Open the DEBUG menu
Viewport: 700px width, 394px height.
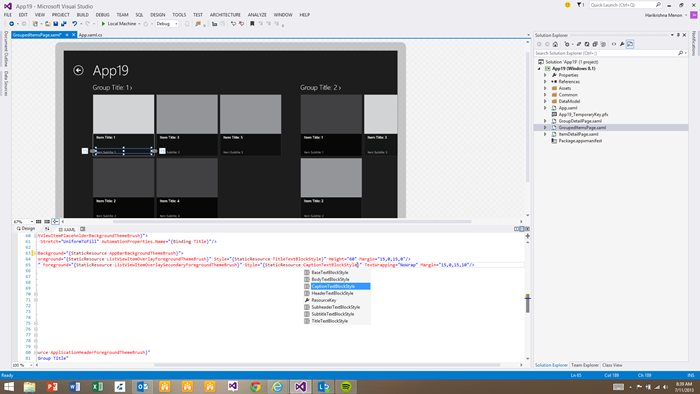(x=102, y=15)
